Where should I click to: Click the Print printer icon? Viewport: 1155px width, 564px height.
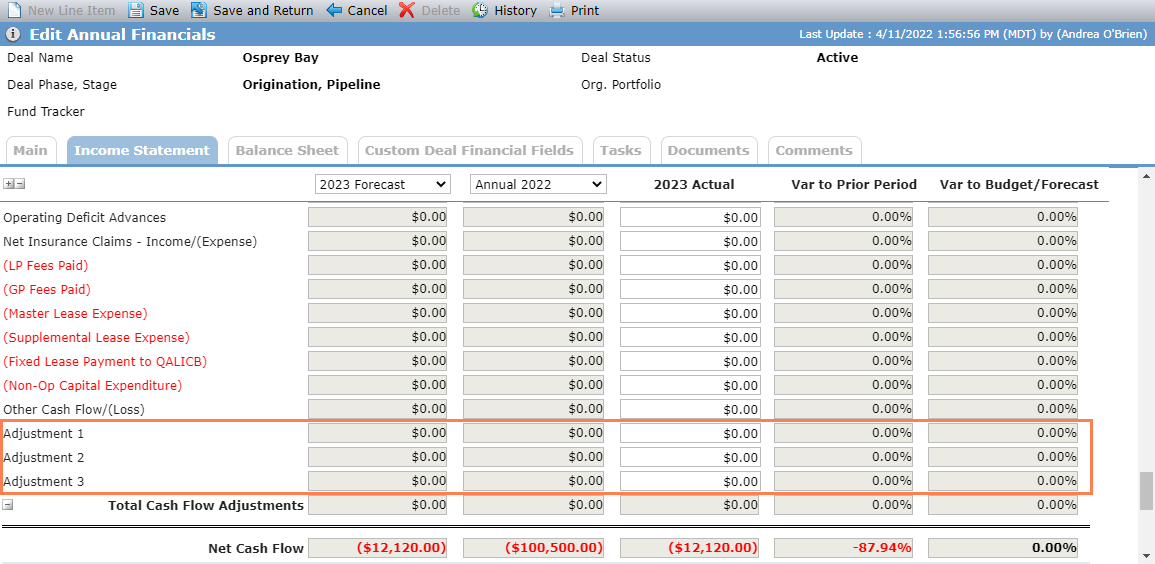tap(557, 10)
